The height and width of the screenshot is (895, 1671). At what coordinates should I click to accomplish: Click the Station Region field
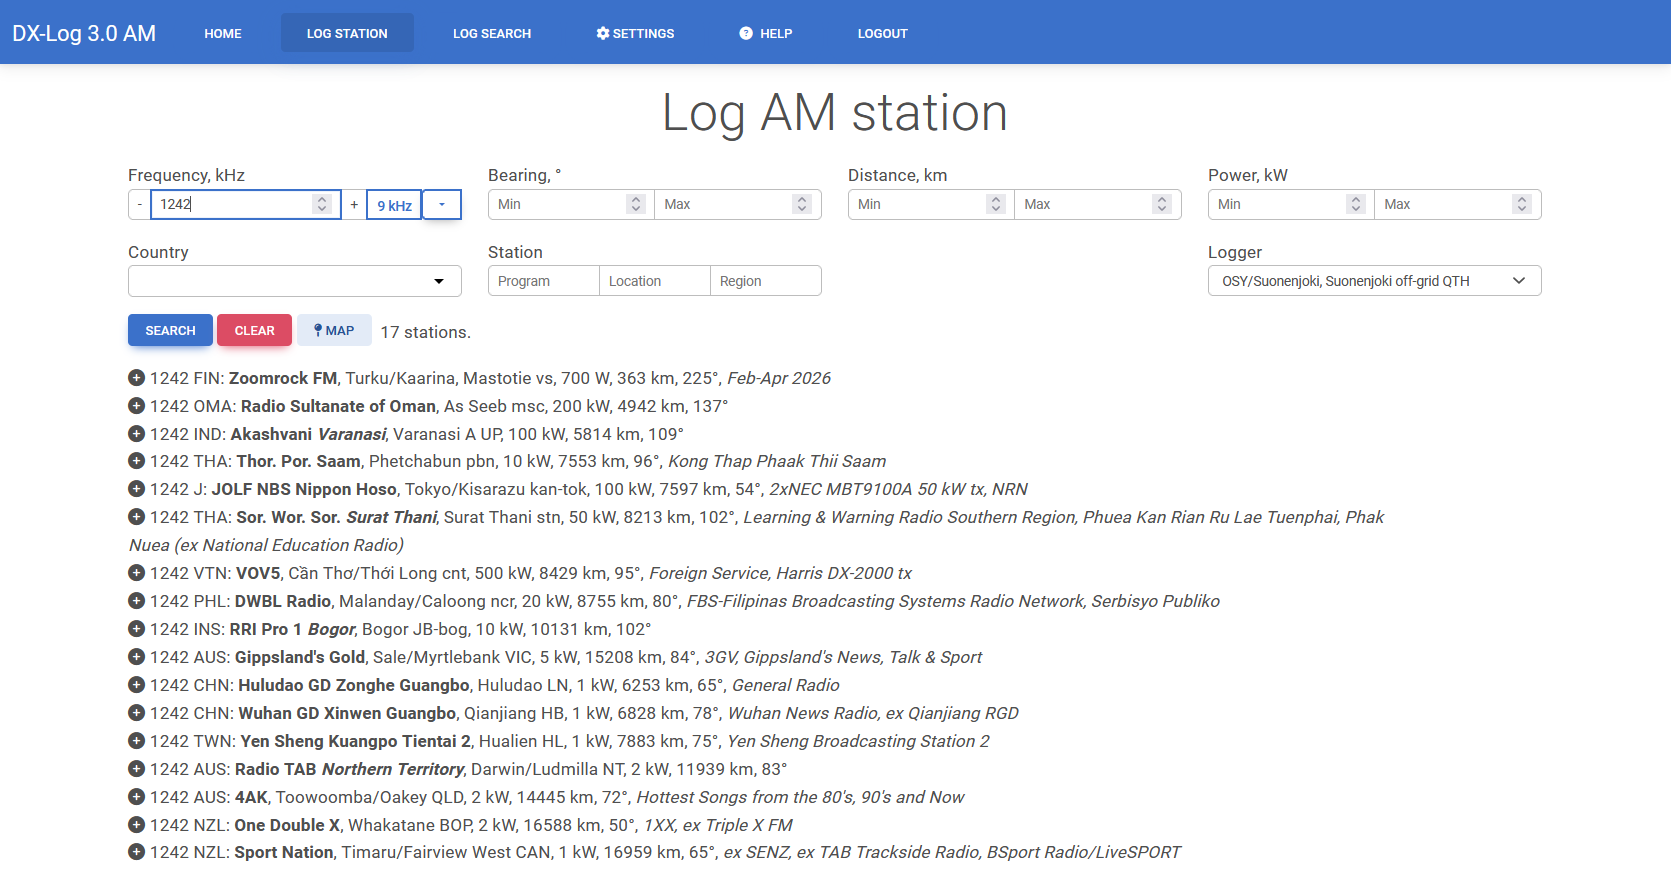(766, 281)
